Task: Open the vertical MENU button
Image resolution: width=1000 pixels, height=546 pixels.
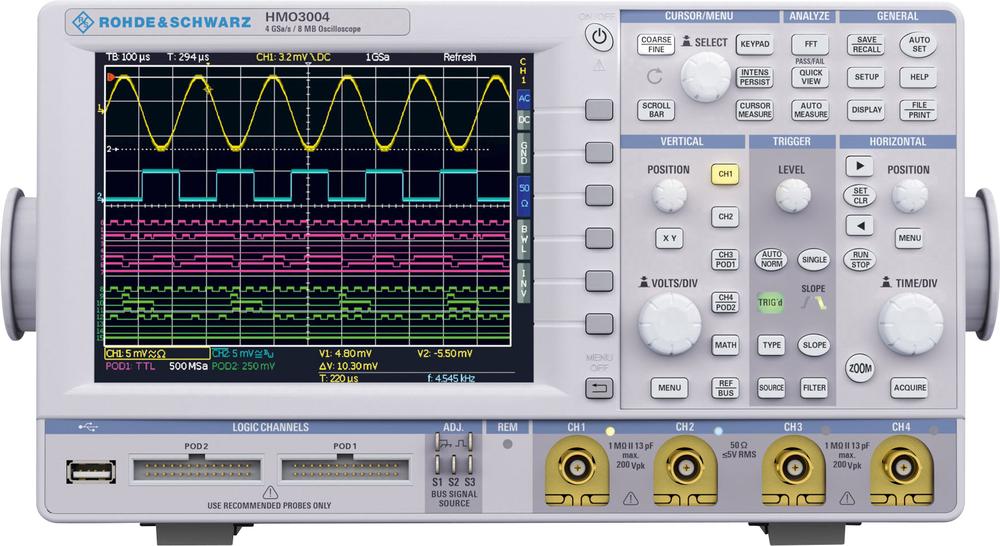Action: point(669,388)
